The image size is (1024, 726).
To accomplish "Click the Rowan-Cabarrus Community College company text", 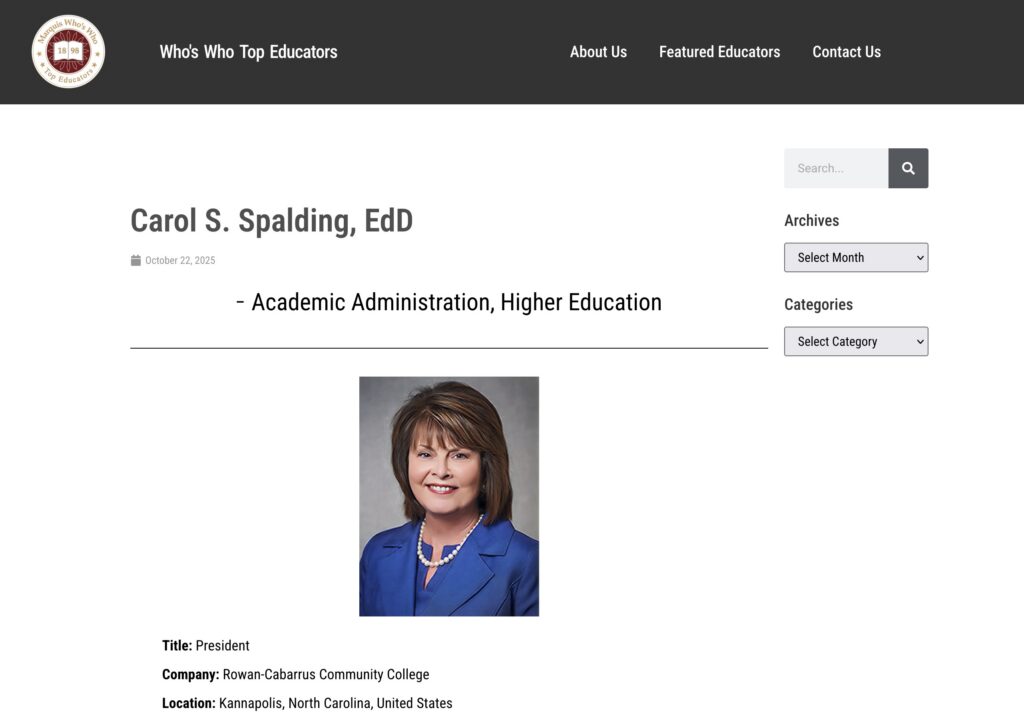I will click(x=325, y=674).
